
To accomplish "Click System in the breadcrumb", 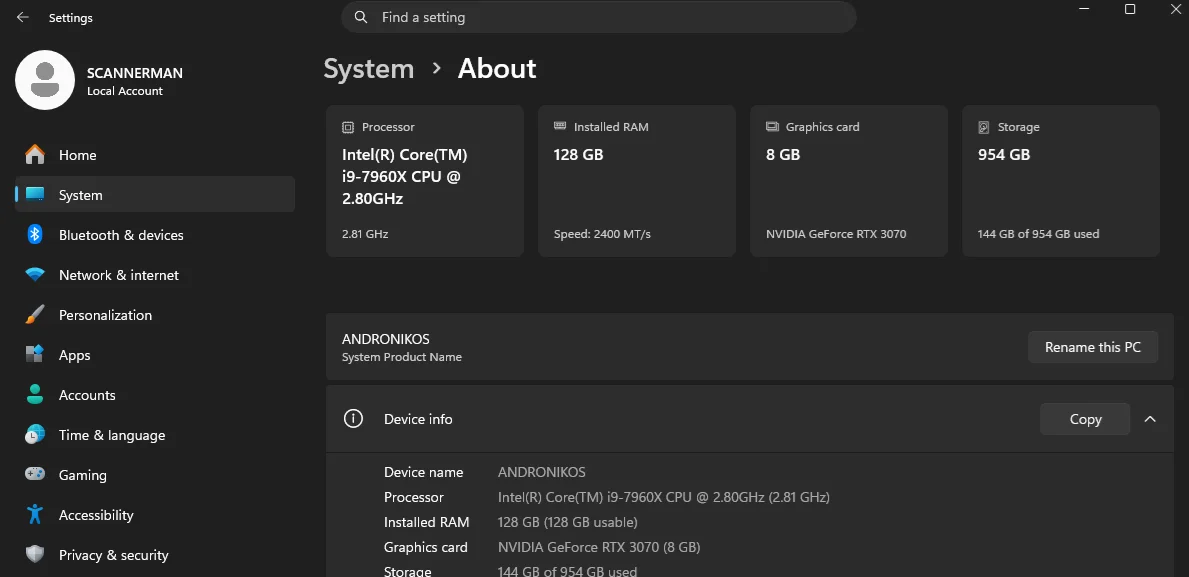I will tap(369, 69).
